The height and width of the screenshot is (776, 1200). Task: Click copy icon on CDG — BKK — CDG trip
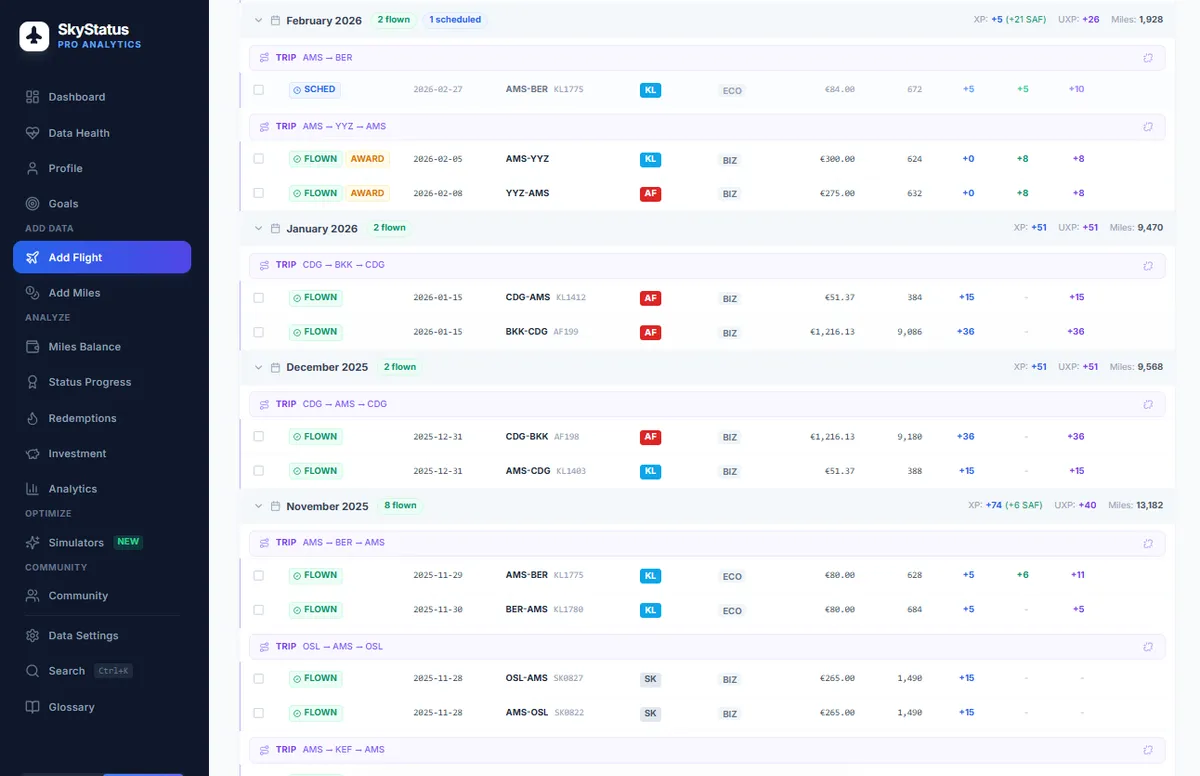(x=1148, y=266)
